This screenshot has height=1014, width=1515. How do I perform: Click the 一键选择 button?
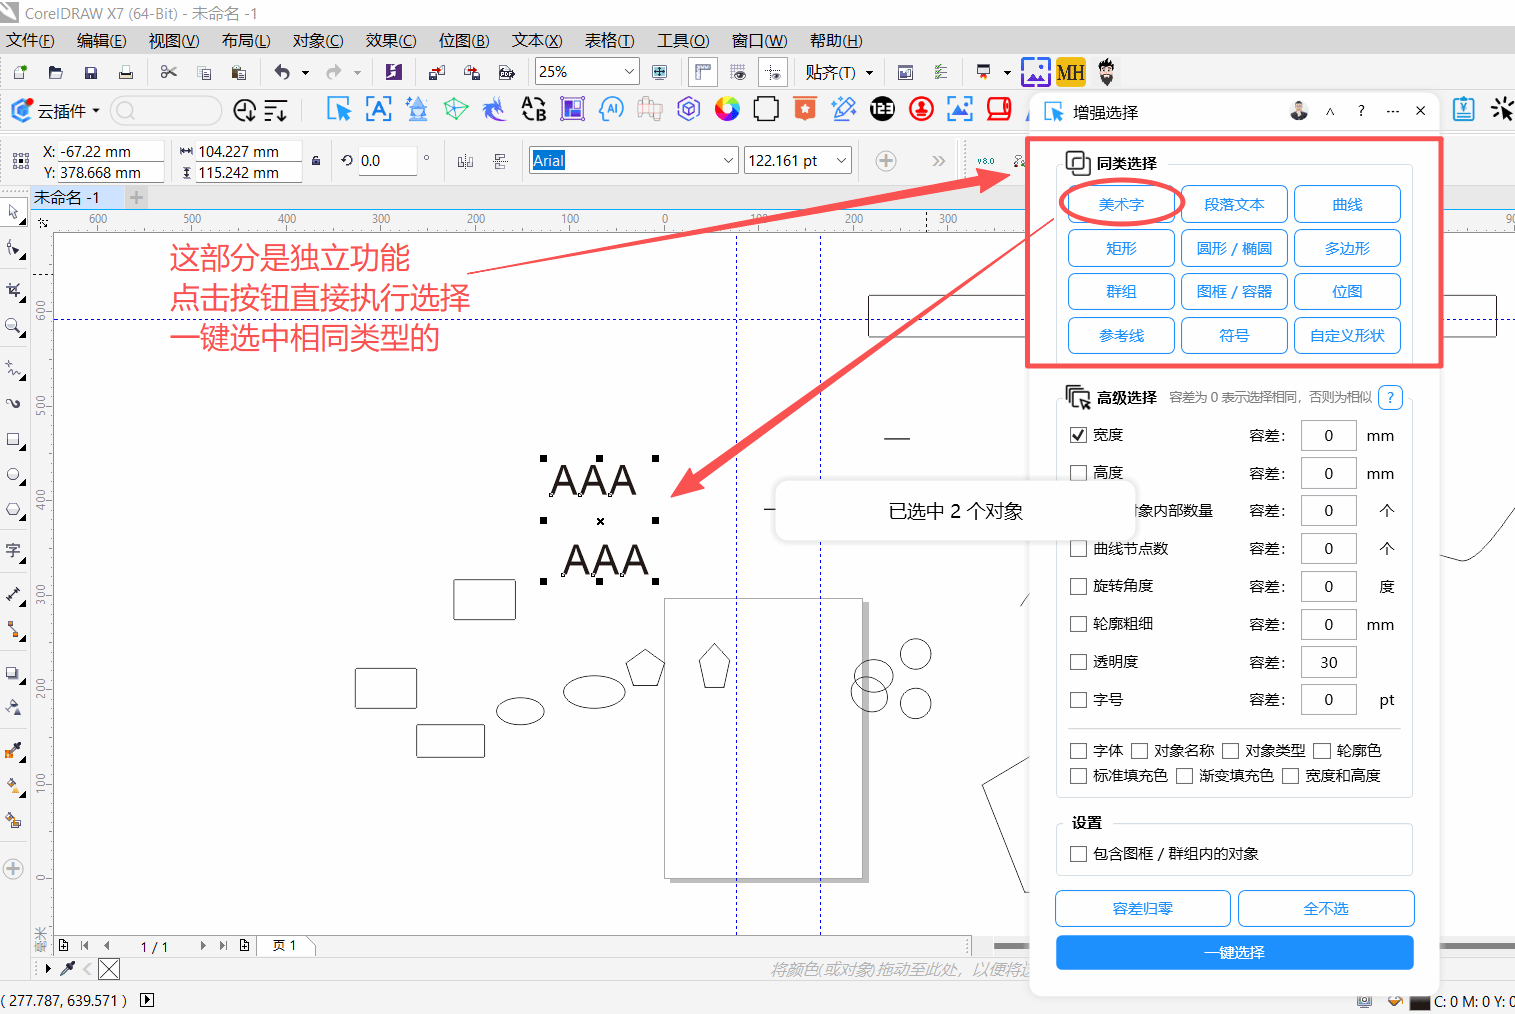[x=1234, y=953]
